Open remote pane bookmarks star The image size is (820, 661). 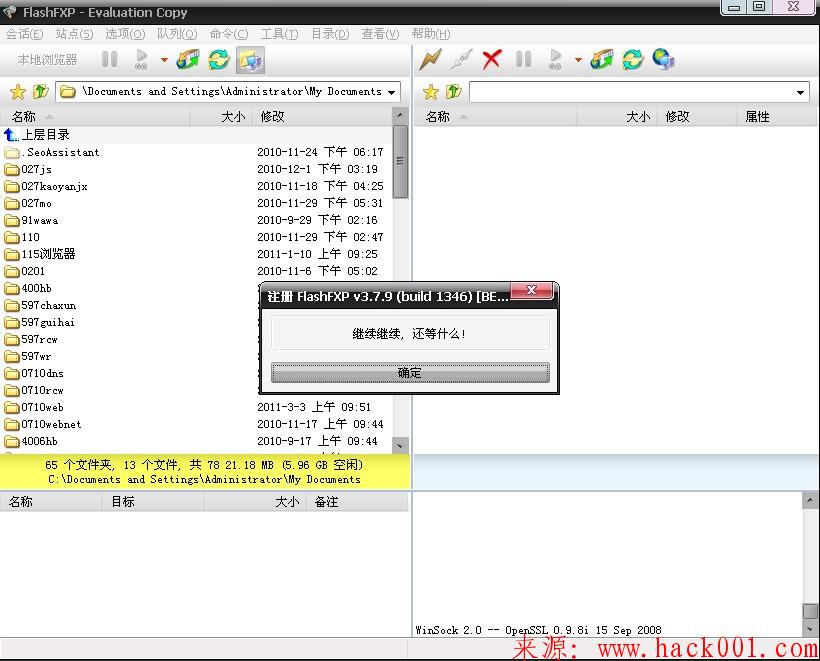tap(431, 92)
